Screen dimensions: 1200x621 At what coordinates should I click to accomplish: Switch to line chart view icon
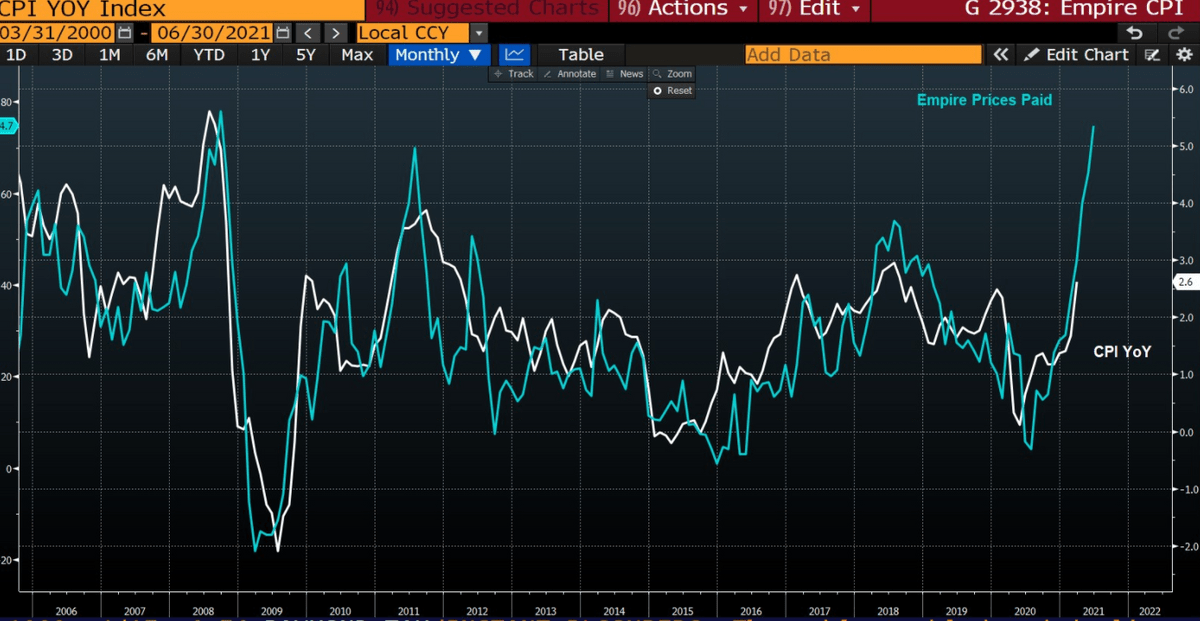coord(515,55)
